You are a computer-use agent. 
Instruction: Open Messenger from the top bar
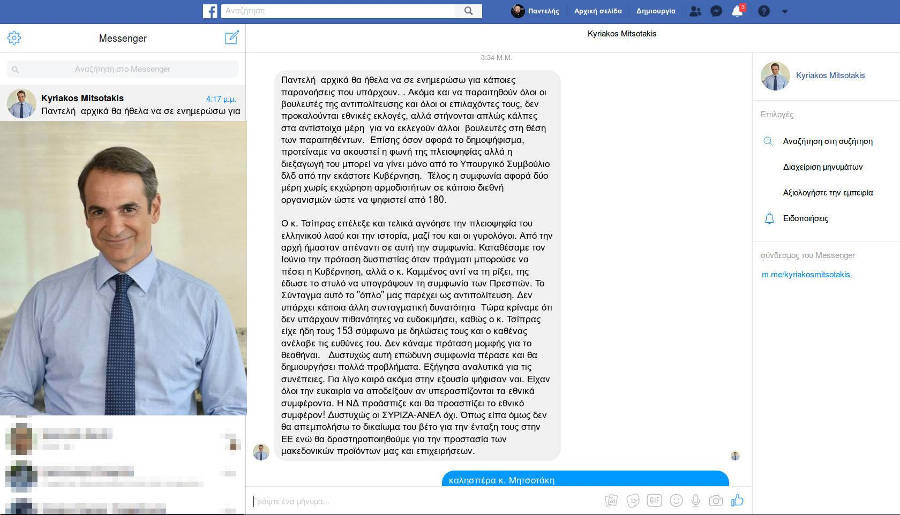(716, 11)
